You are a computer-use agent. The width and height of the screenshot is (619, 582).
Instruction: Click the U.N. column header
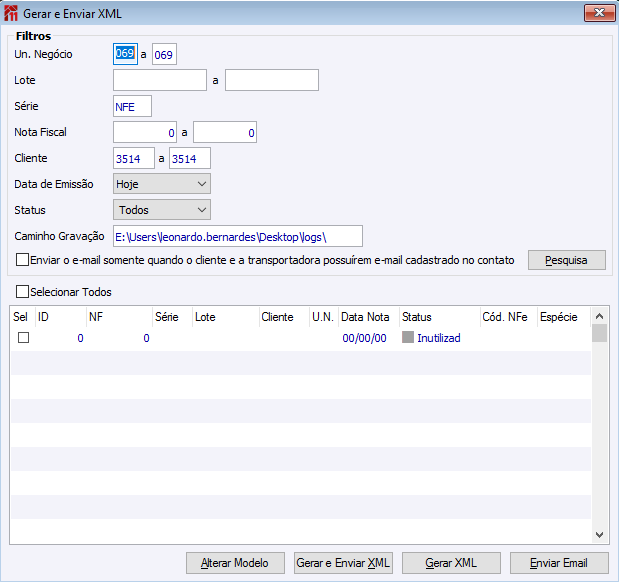coord(324,317)
